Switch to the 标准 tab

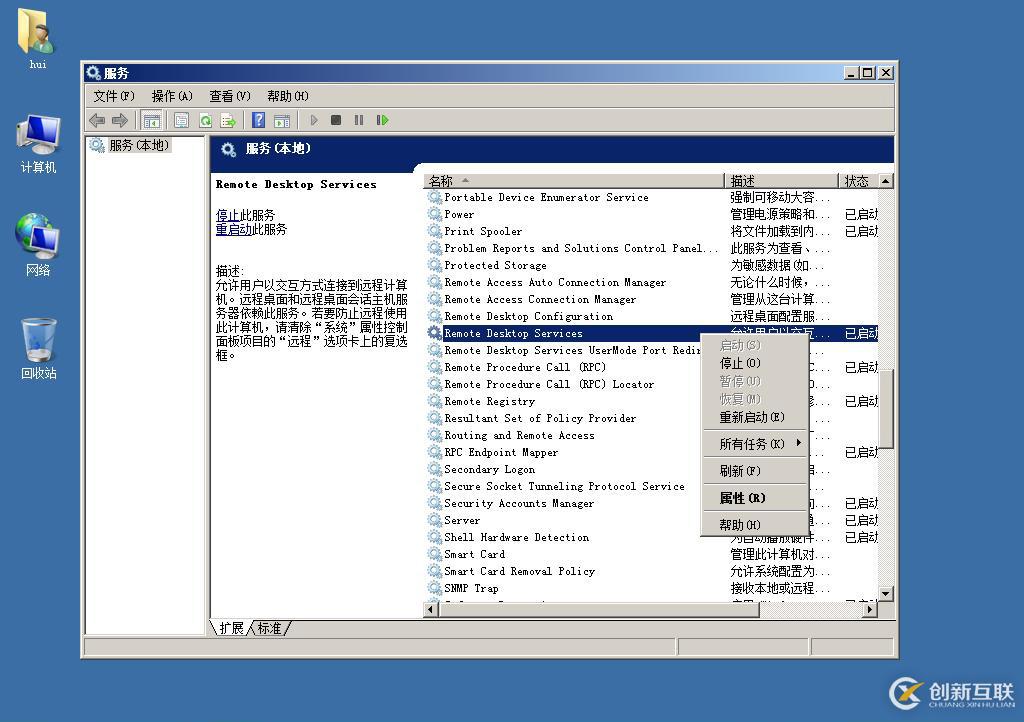click(269, 628)
